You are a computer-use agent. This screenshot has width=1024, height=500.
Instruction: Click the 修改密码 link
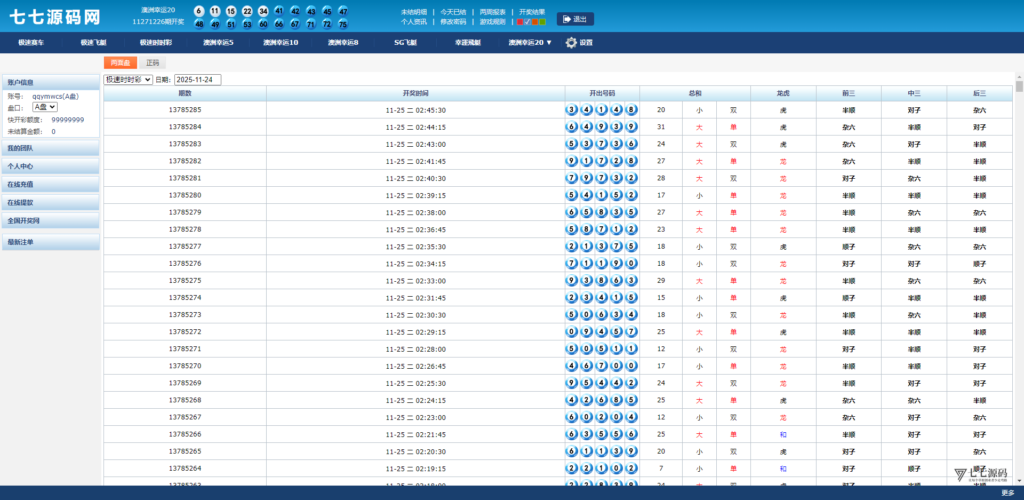pos(452,21)
